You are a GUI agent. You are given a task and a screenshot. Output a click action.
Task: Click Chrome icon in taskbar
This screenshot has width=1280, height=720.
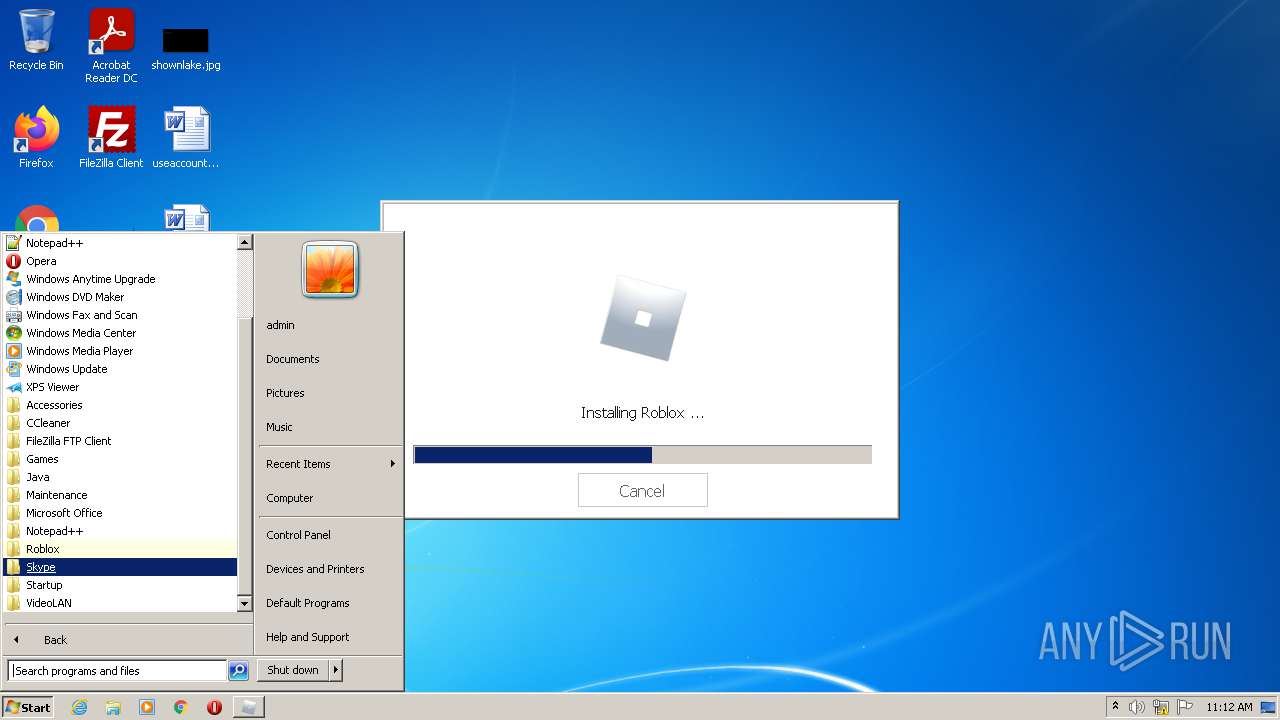pos(181,707)
